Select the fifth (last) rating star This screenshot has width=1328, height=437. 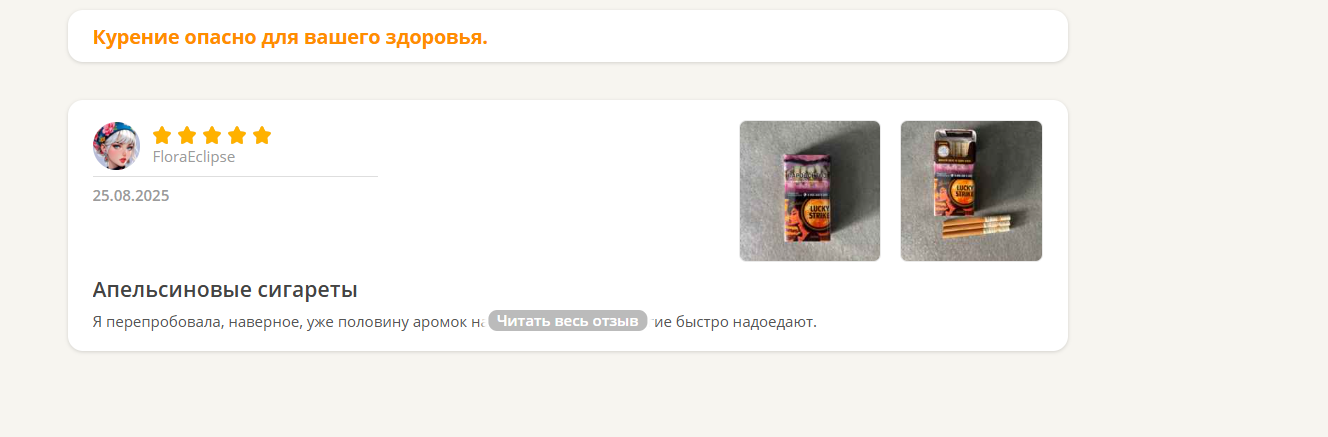click(262, 135)
